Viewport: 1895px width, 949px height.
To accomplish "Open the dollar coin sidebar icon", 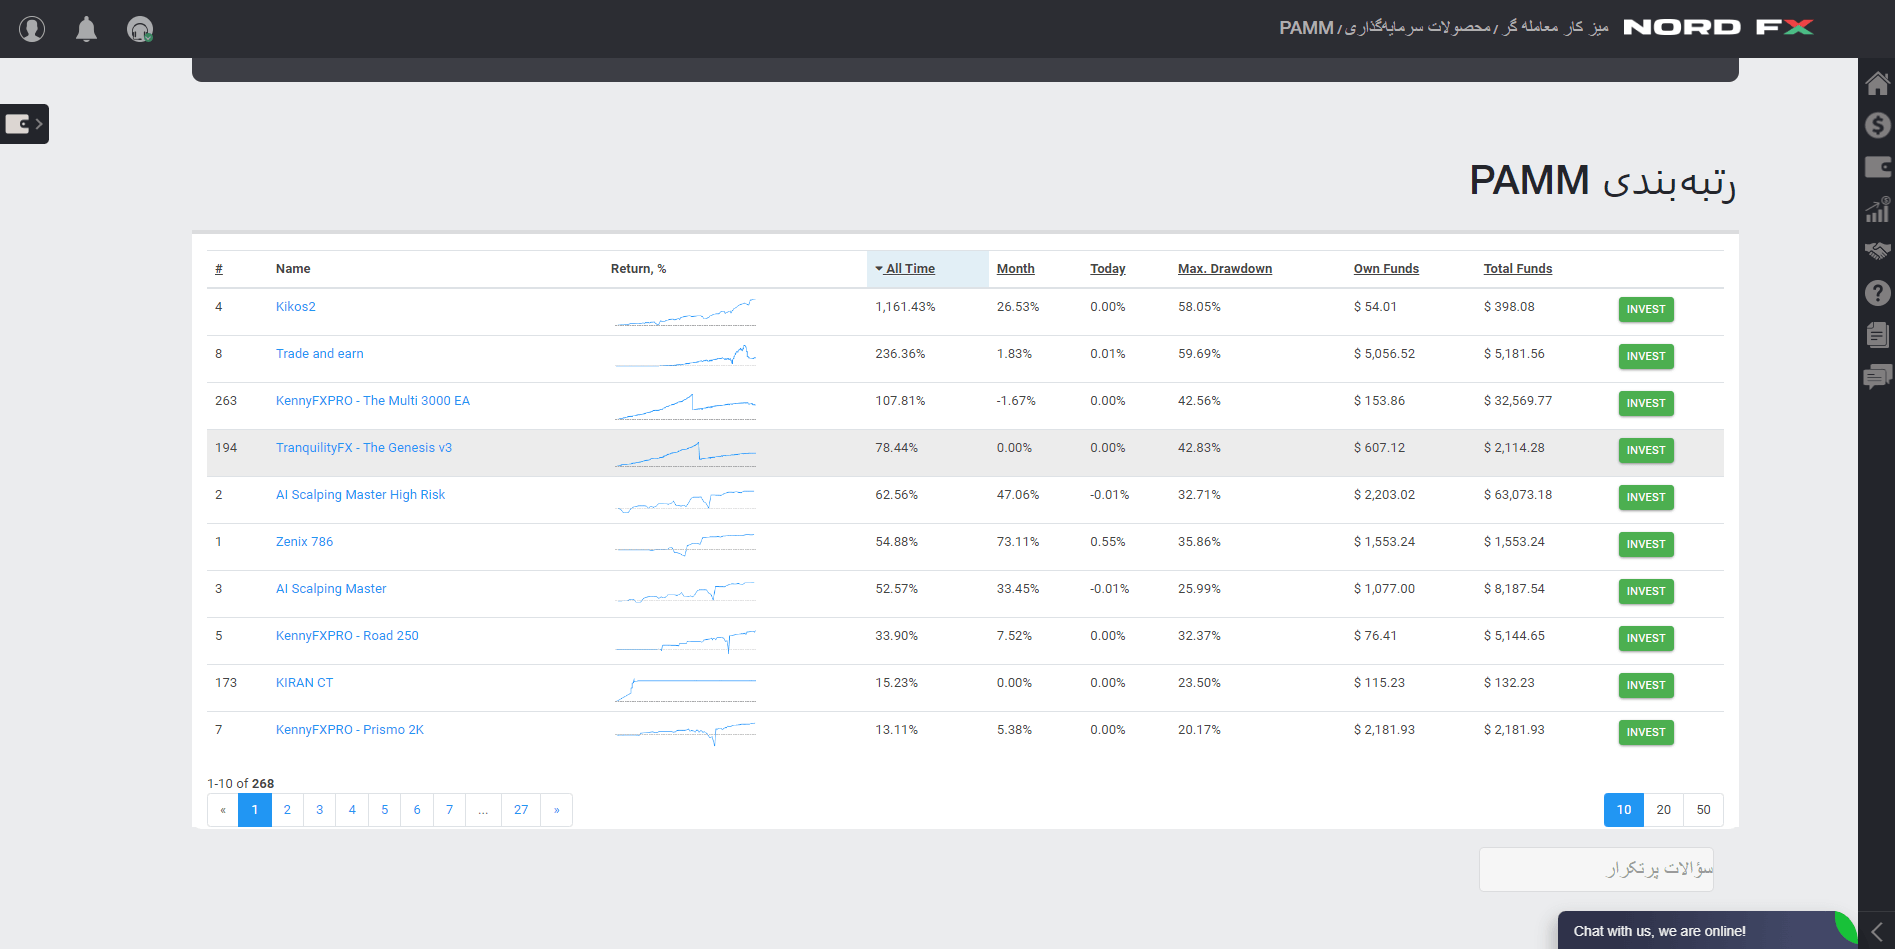I will [x=1877, y=125].
